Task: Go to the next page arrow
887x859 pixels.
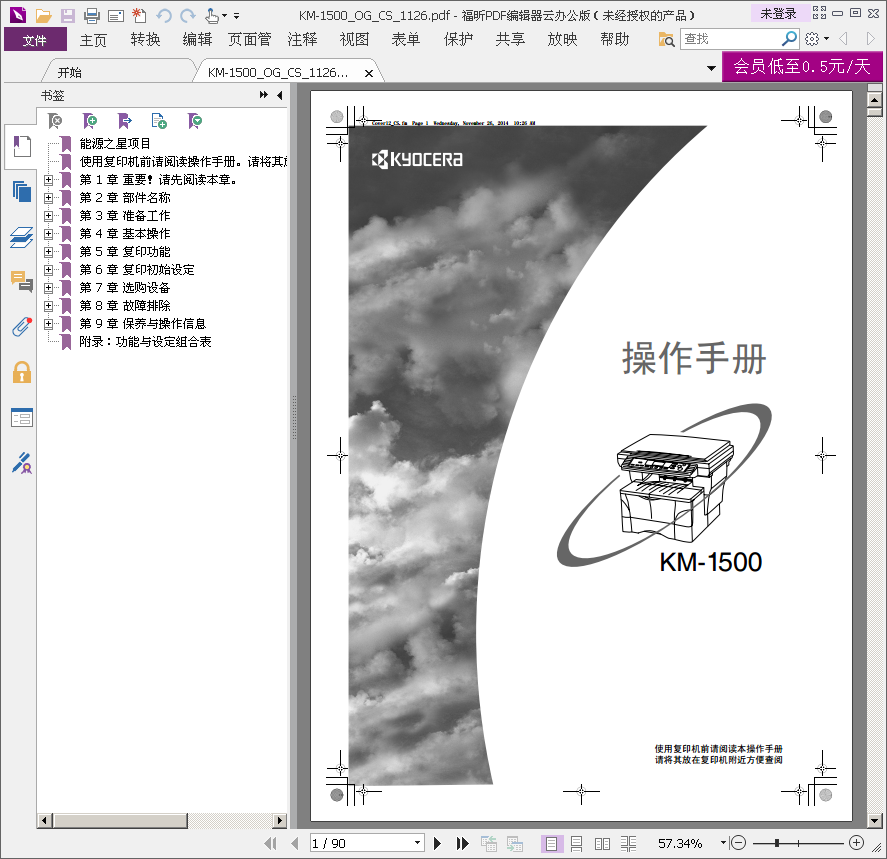Action: 437,843
